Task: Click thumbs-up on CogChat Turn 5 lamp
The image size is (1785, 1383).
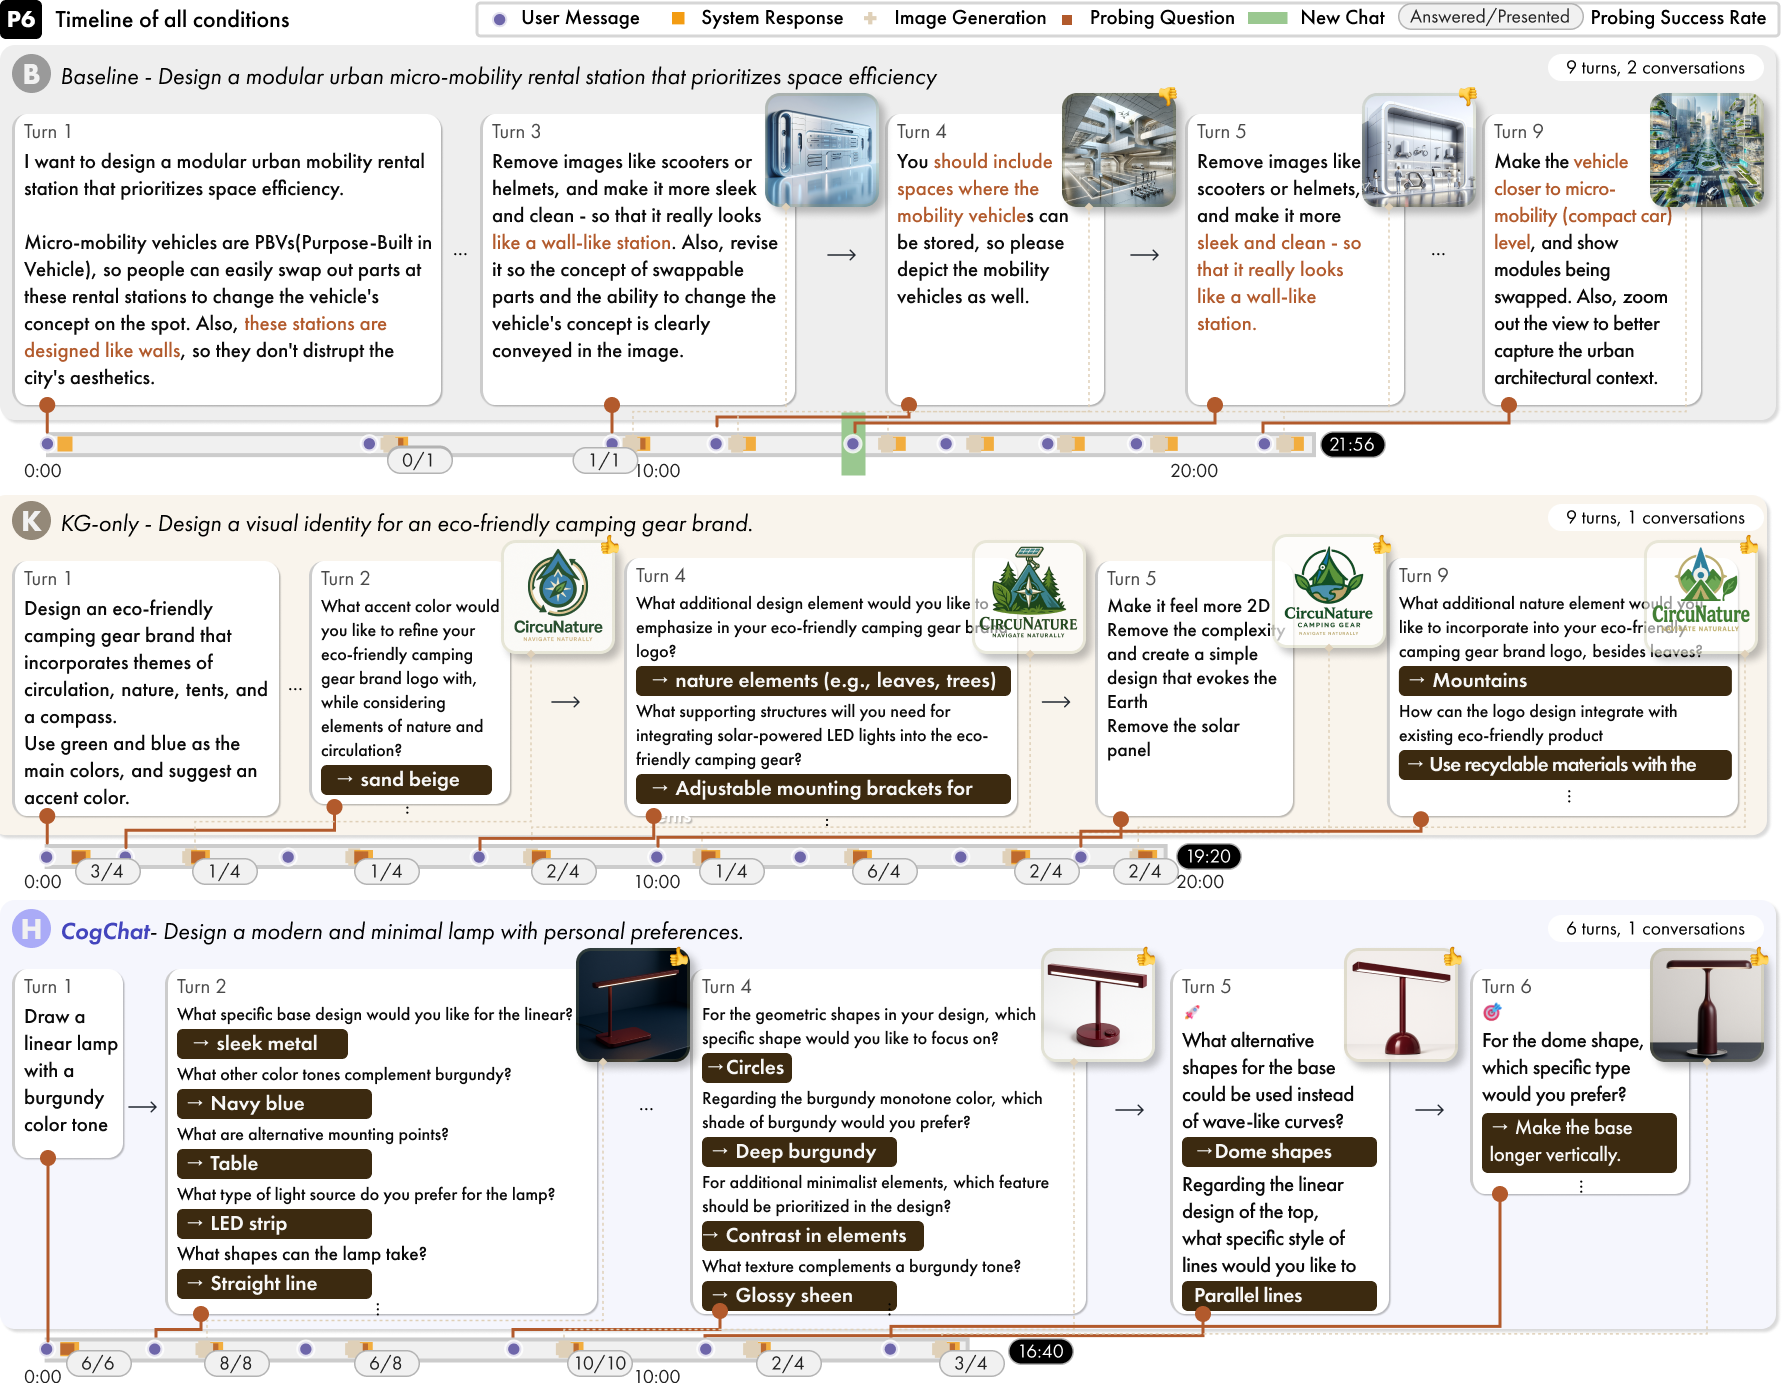Action: (1452, 957)
